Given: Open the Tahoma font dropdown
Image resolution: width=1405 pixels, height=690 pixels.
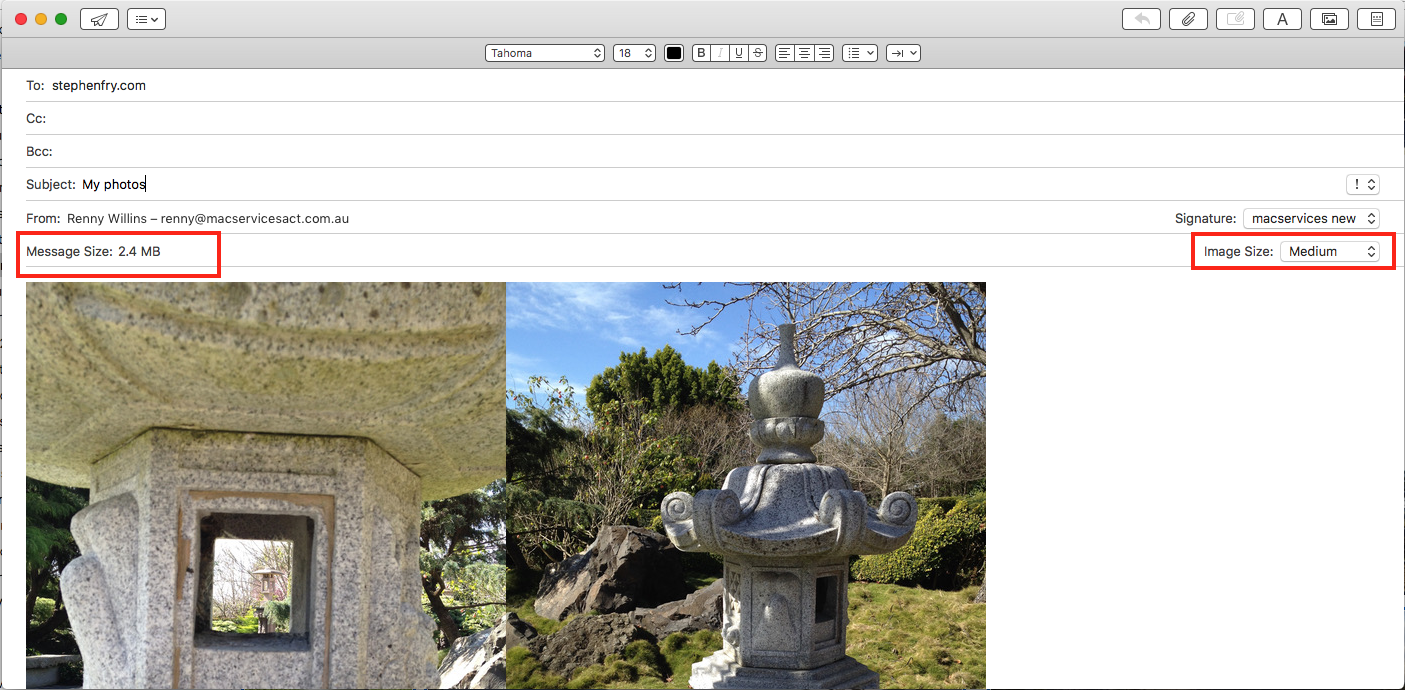Looking at the screenshot, I should click(x=545, y=53).
